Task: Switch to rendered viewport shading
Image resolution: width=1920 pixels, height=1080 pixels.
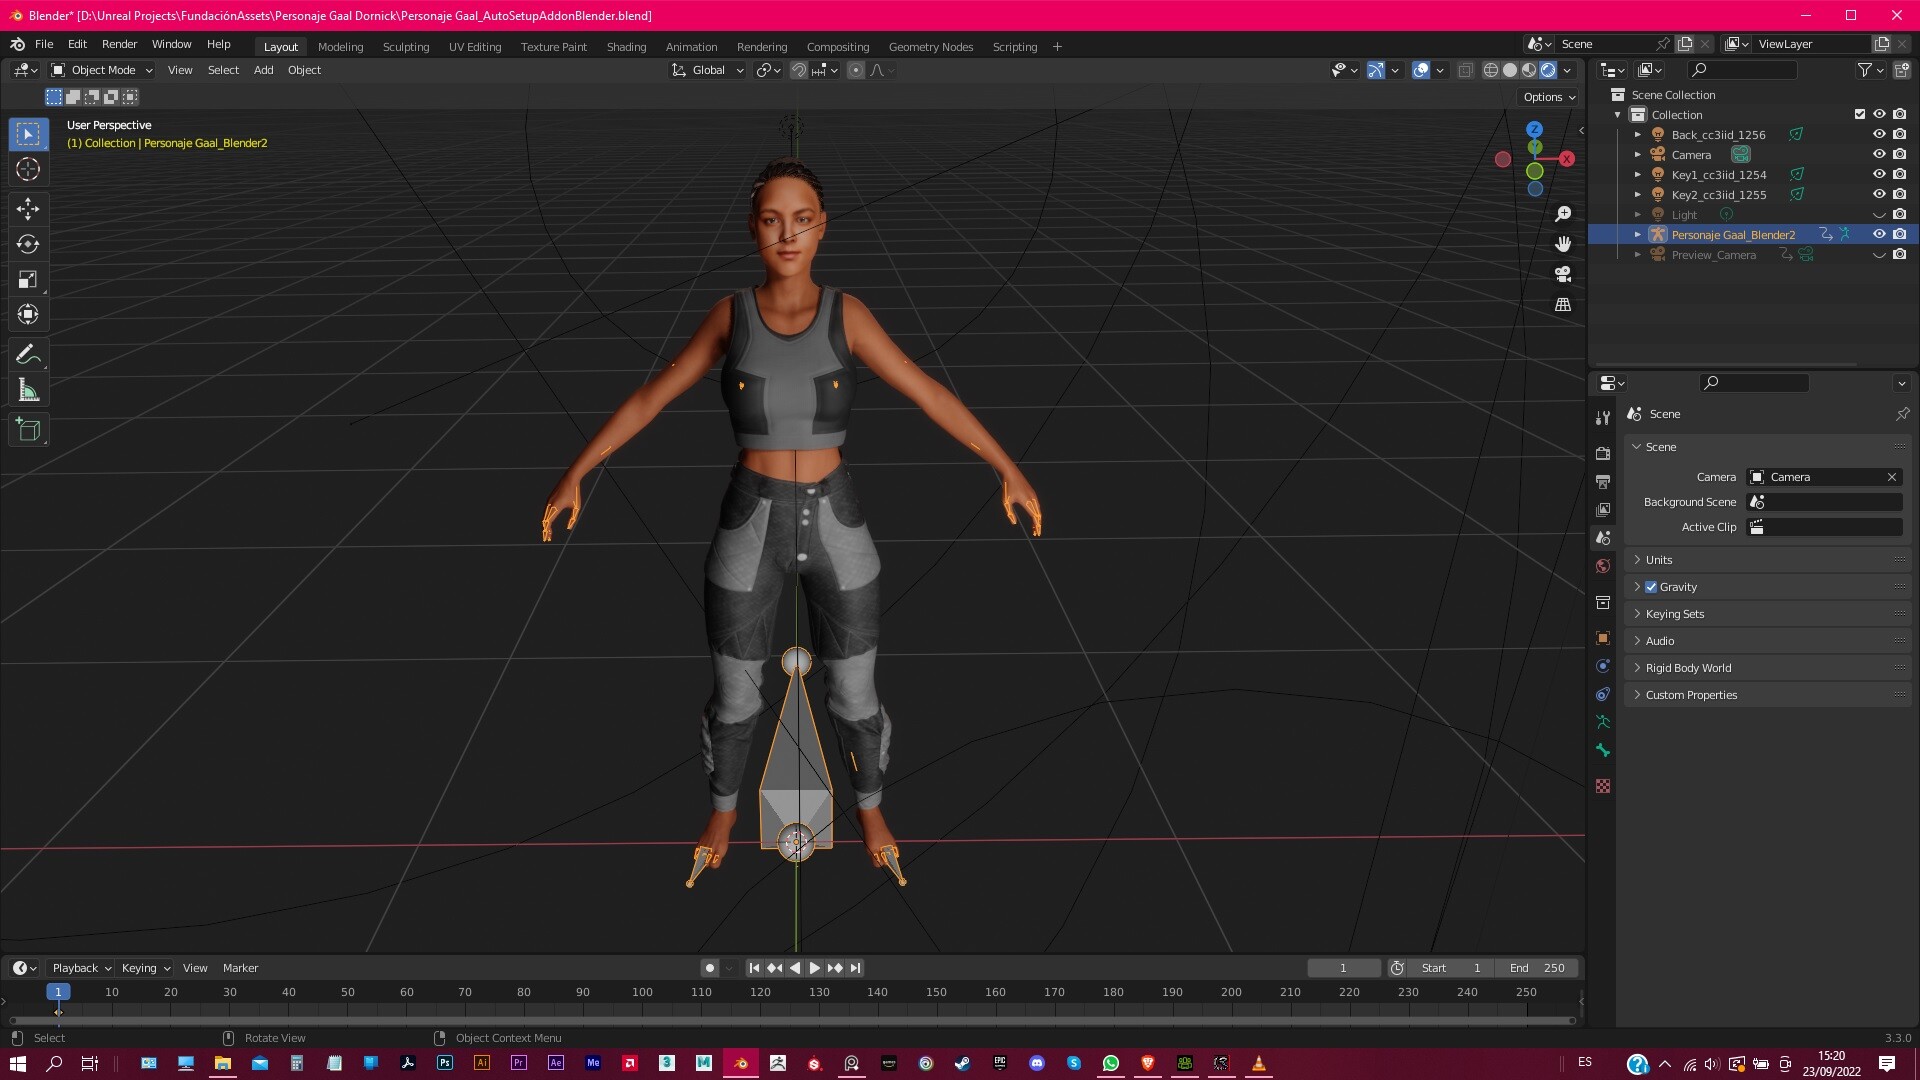Action: click(1548, 70)
